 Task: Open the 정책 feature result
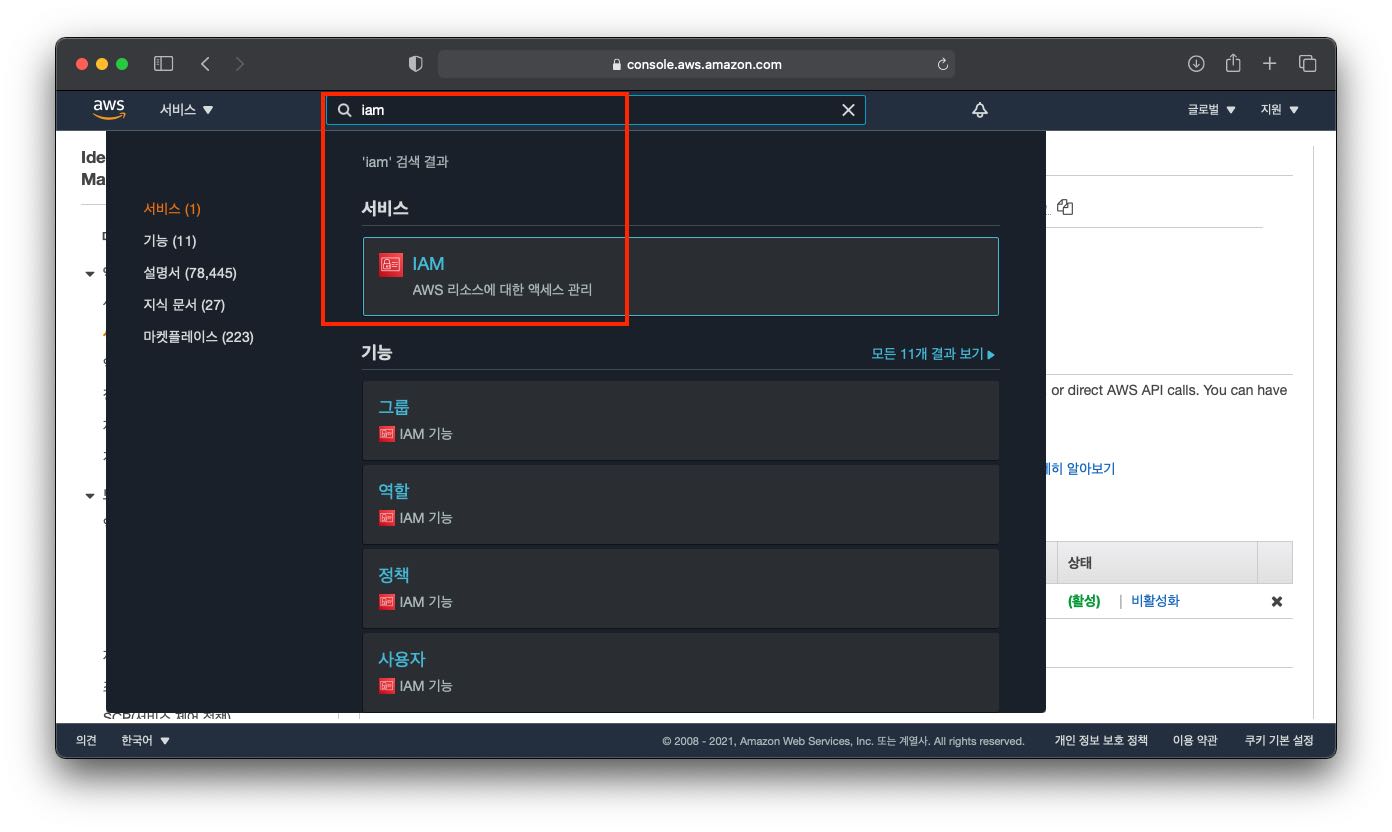point(680,588)
